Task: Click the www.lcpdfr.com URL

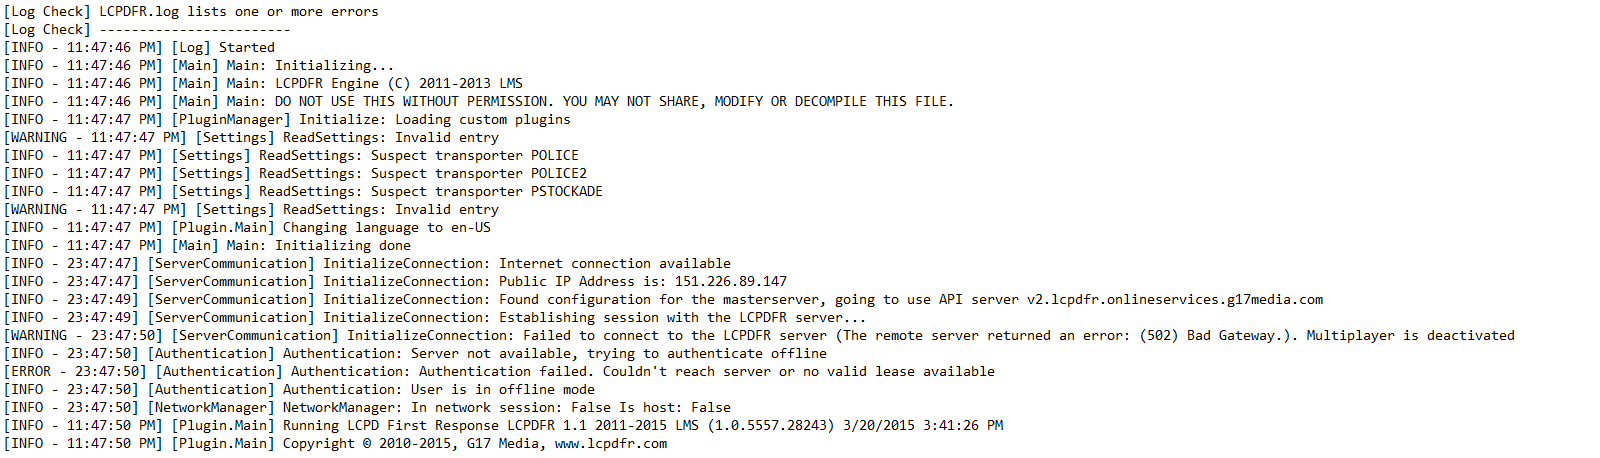Action: (610, 444)
